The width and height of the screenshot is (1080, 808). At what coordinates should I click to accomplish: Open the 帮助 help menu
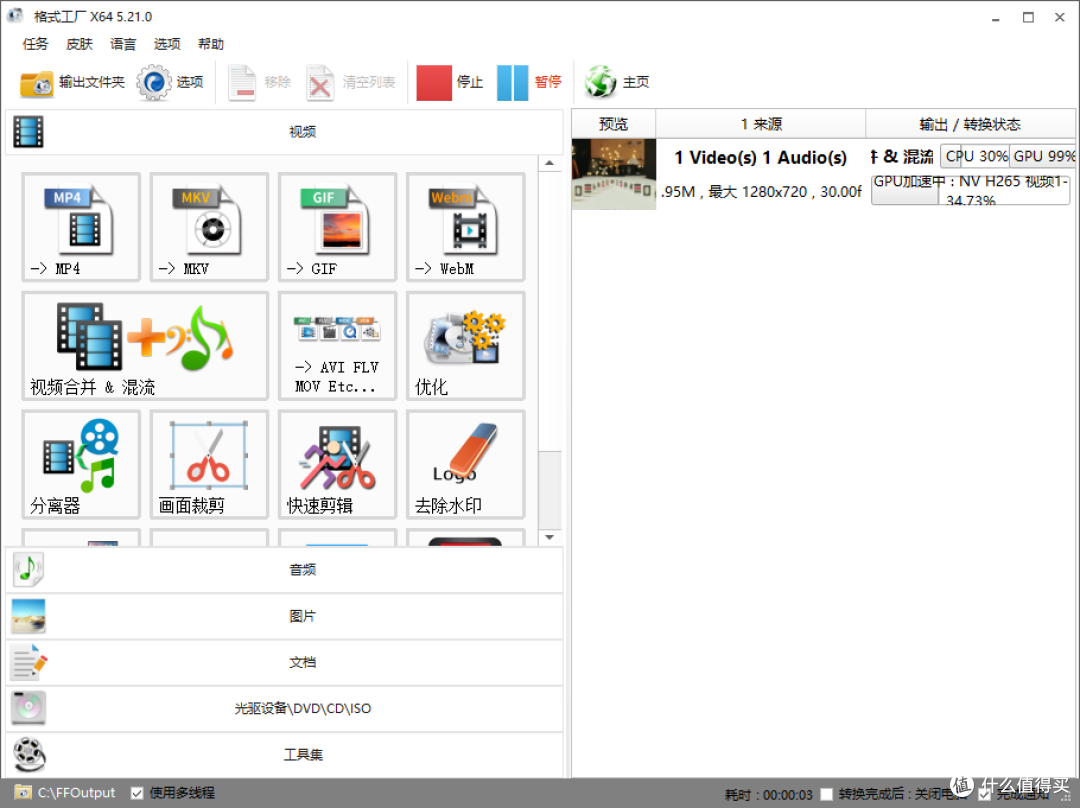[x=211, y=44]
